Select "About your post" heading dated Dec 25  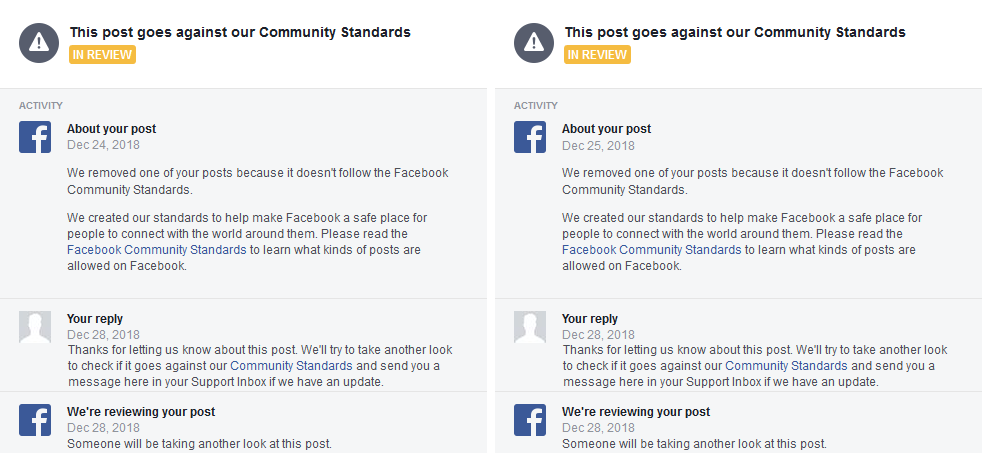pos(606,129)
